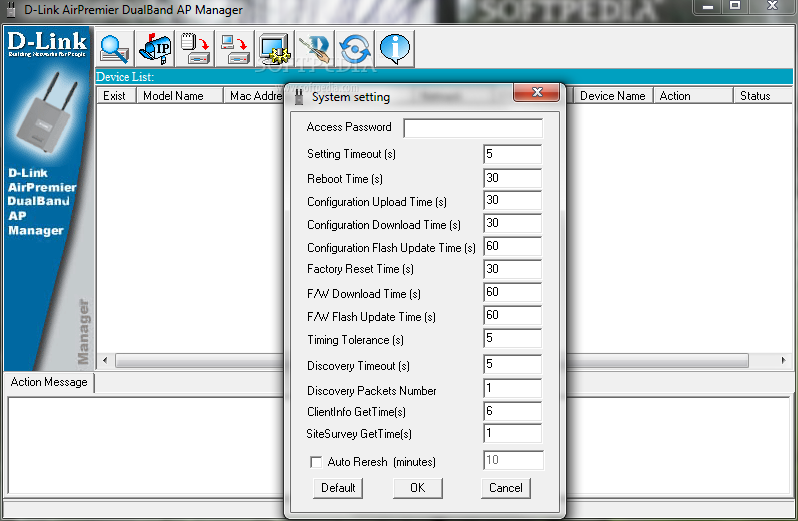Click the D-Link tools brush icon

coord(315,48)
